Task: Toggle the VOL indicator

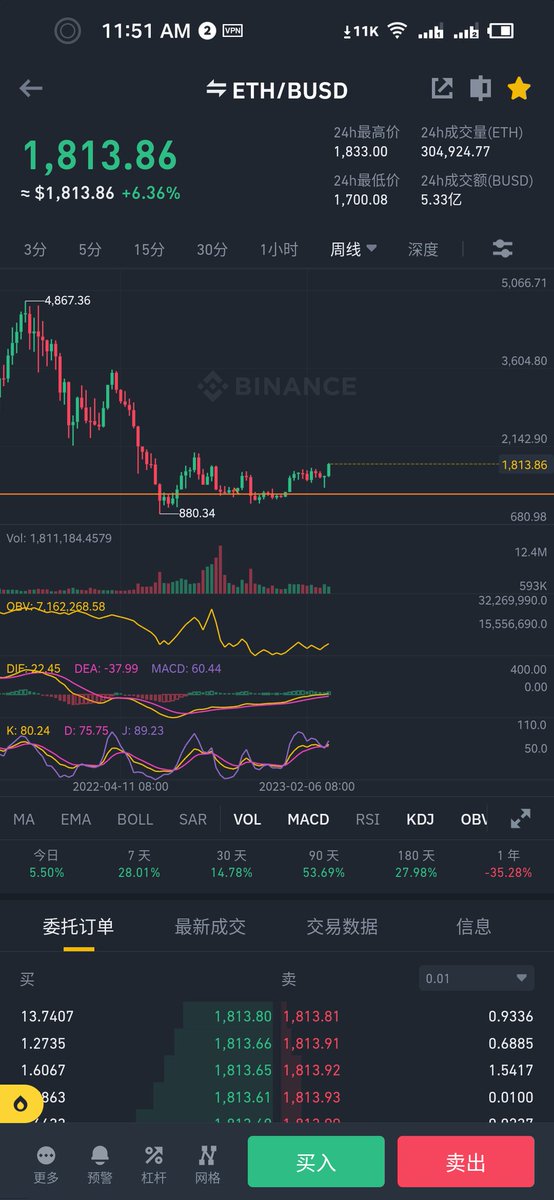Action: point(247,819)
